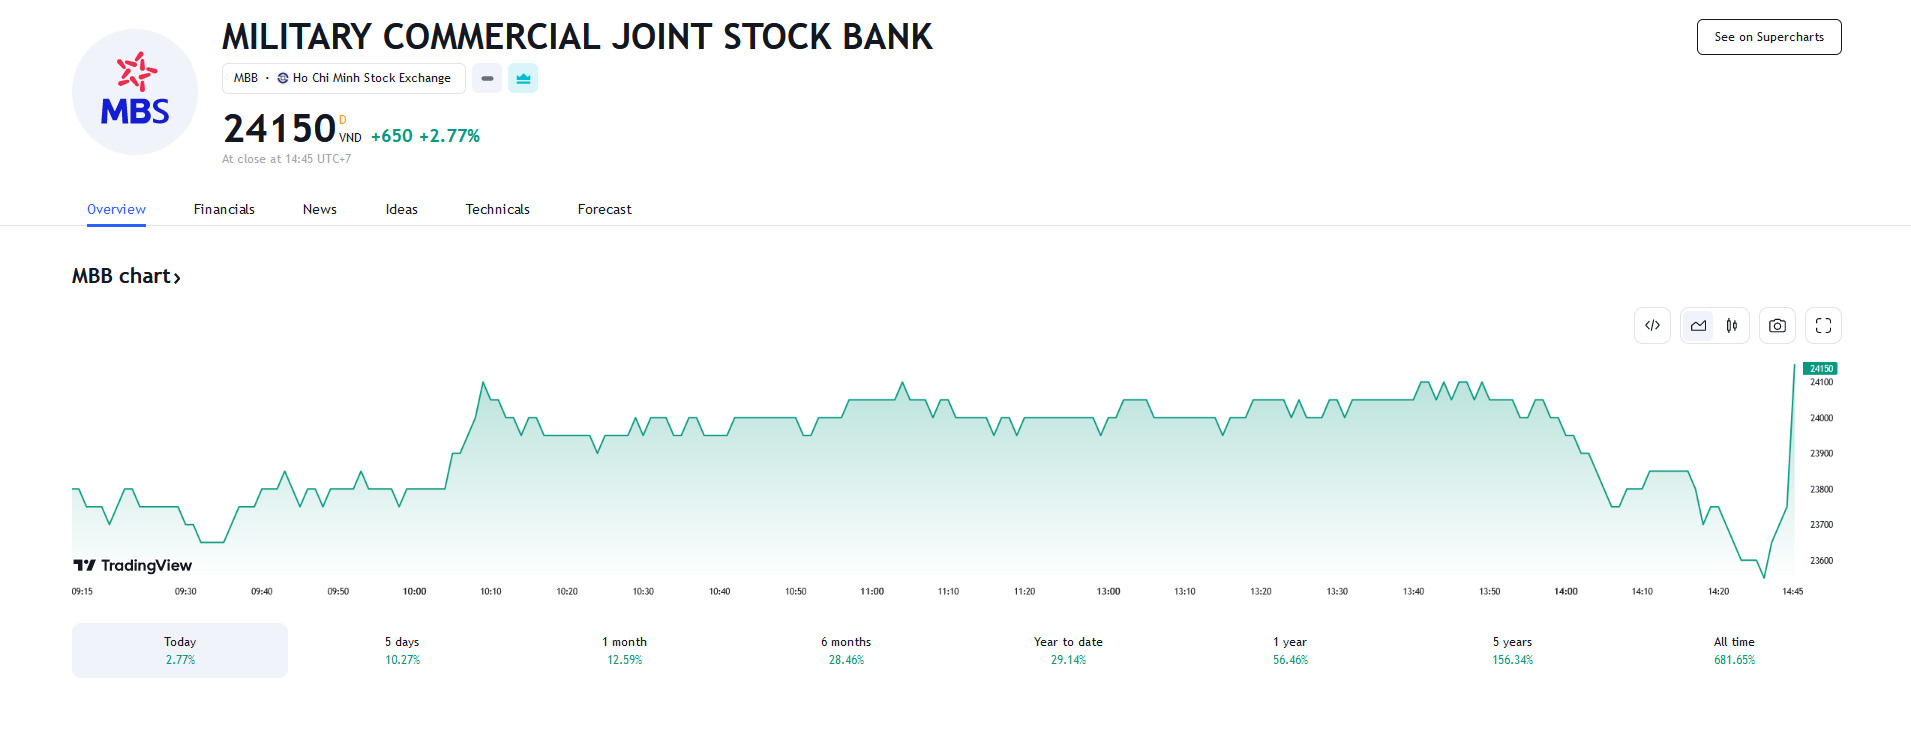Click the embed chart code icon
This screenshot has width=1911, height=729.
1652,326
